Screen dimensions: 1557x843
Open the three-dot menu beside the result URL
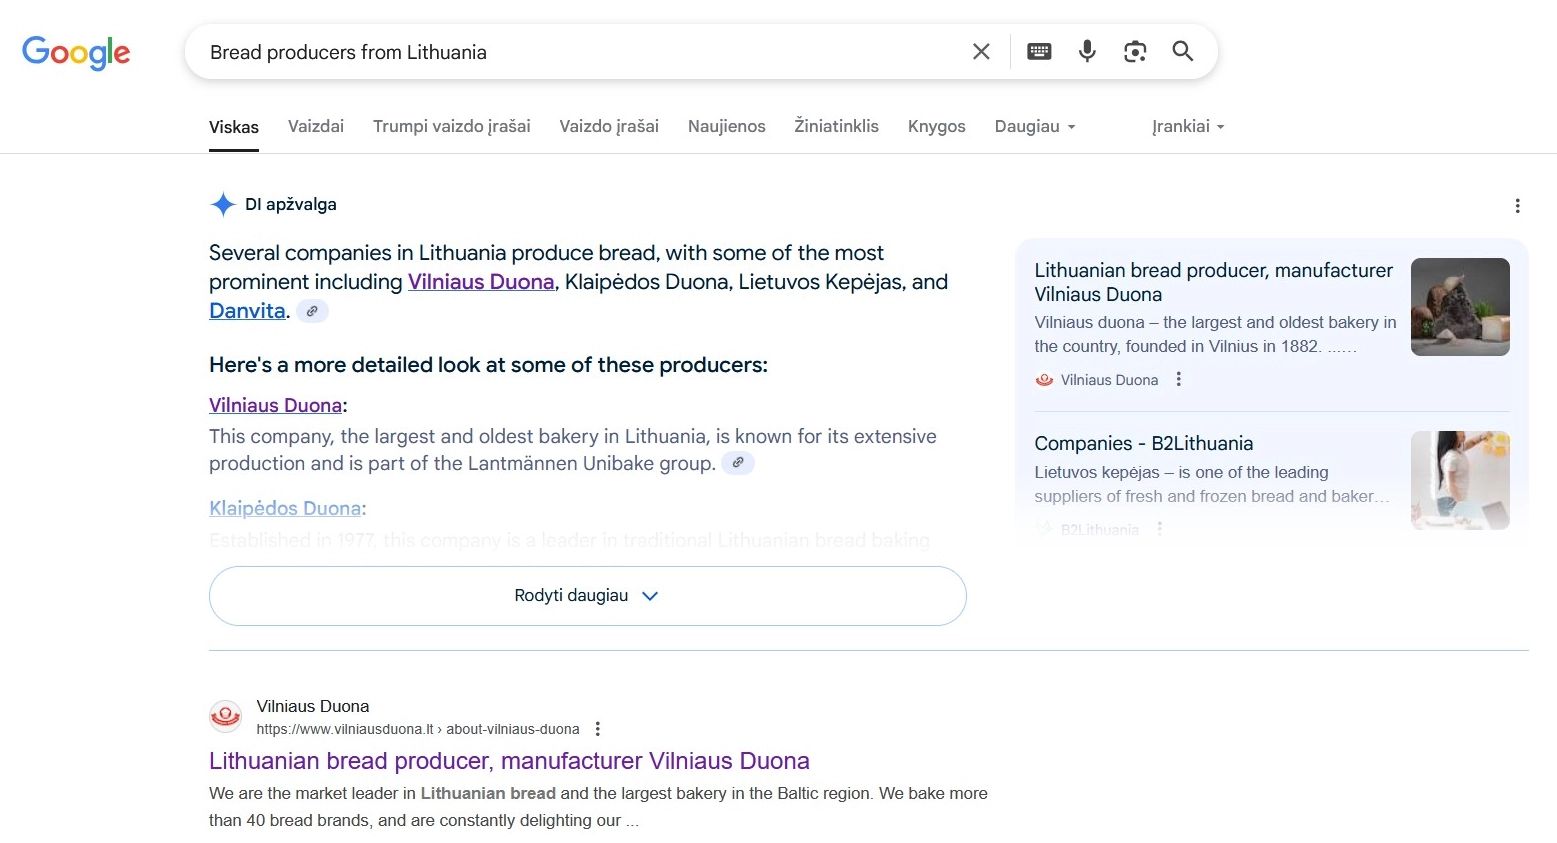[x=597, y=729]
